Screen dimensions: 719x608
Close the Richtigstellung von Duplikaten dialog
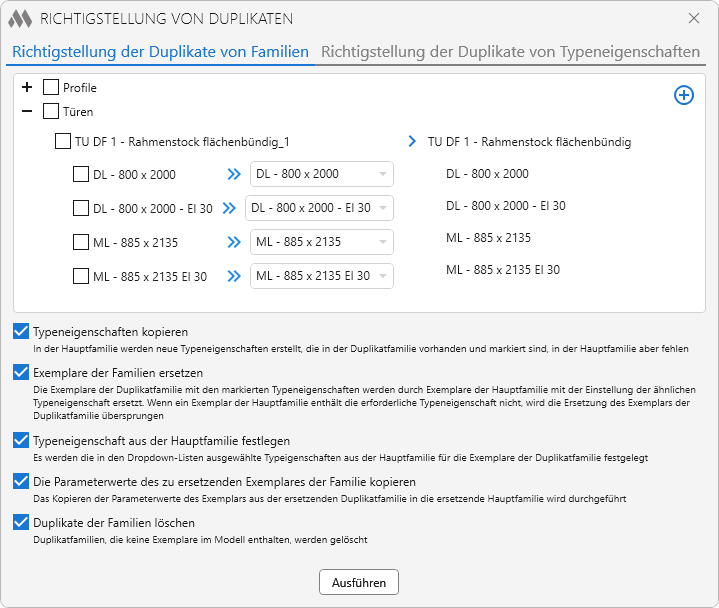(x=694, y=18)
